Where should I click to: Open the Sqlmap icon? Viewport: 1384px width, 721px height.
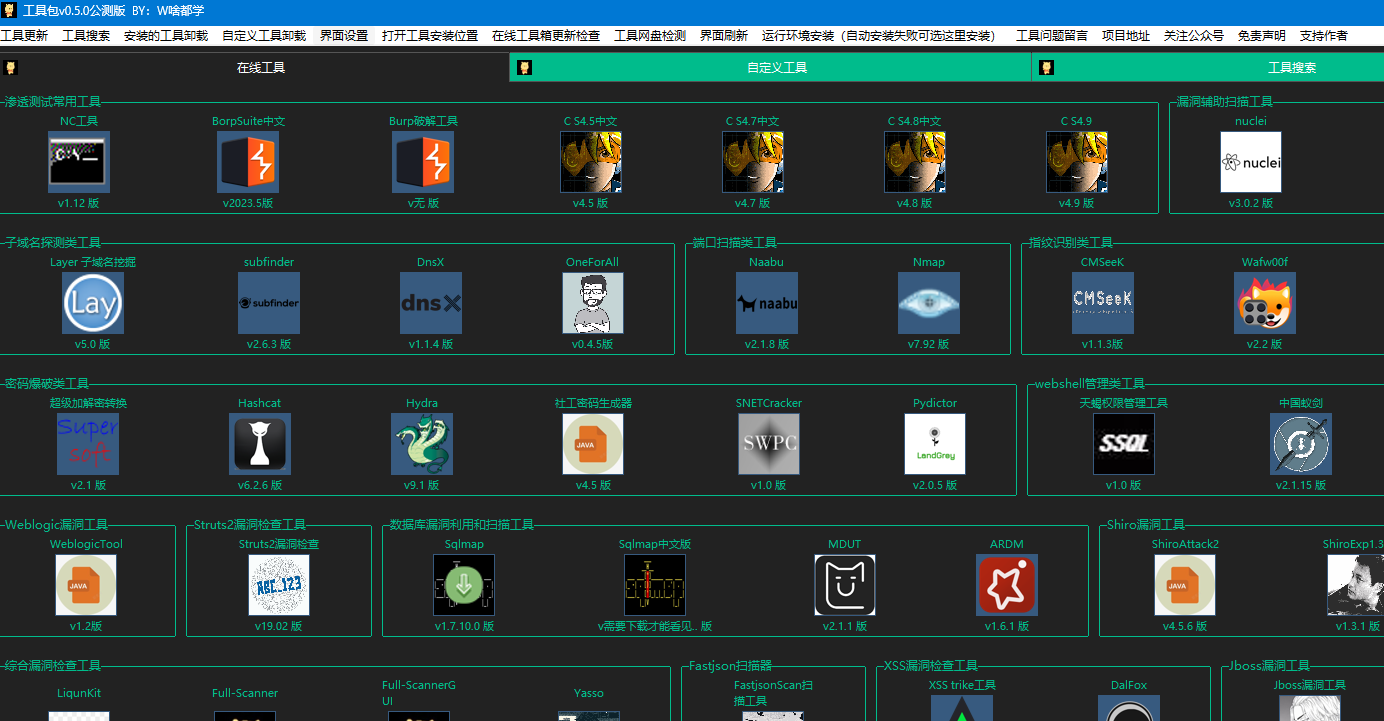pos(464,585)
